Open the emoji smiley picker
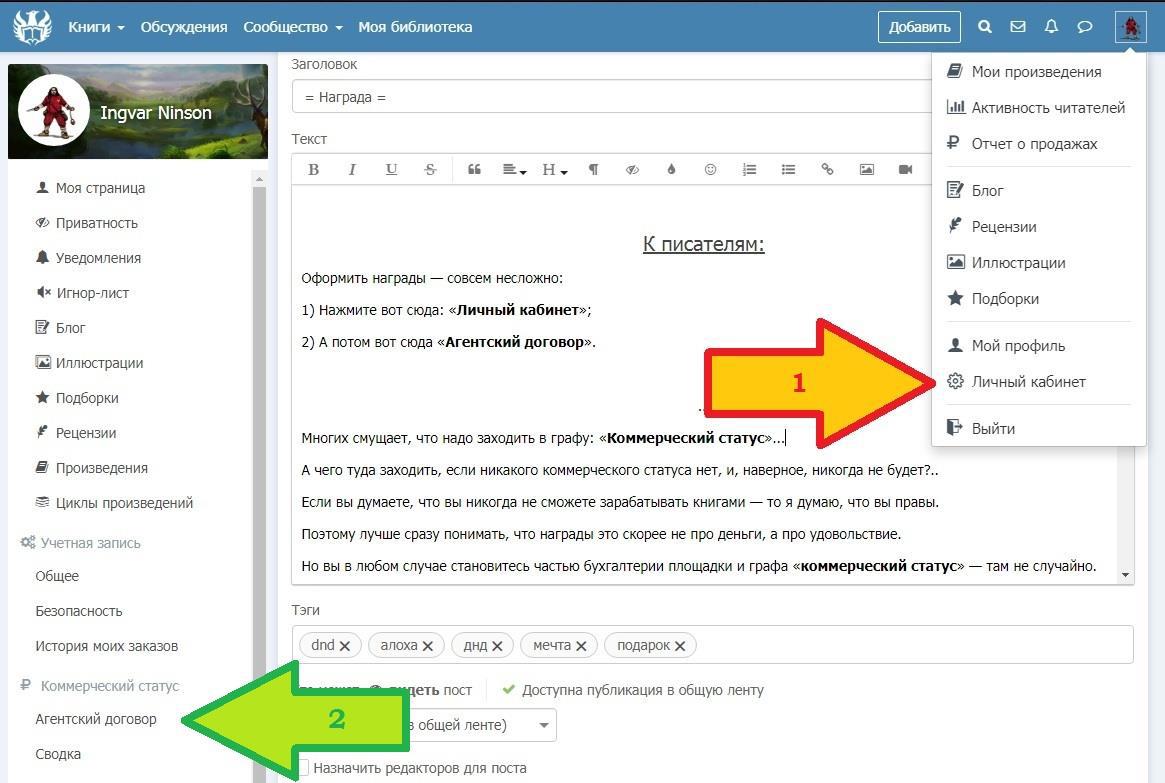Image resolution: width=1165 pixels, height=783 pixels. [x=710, y=170]
